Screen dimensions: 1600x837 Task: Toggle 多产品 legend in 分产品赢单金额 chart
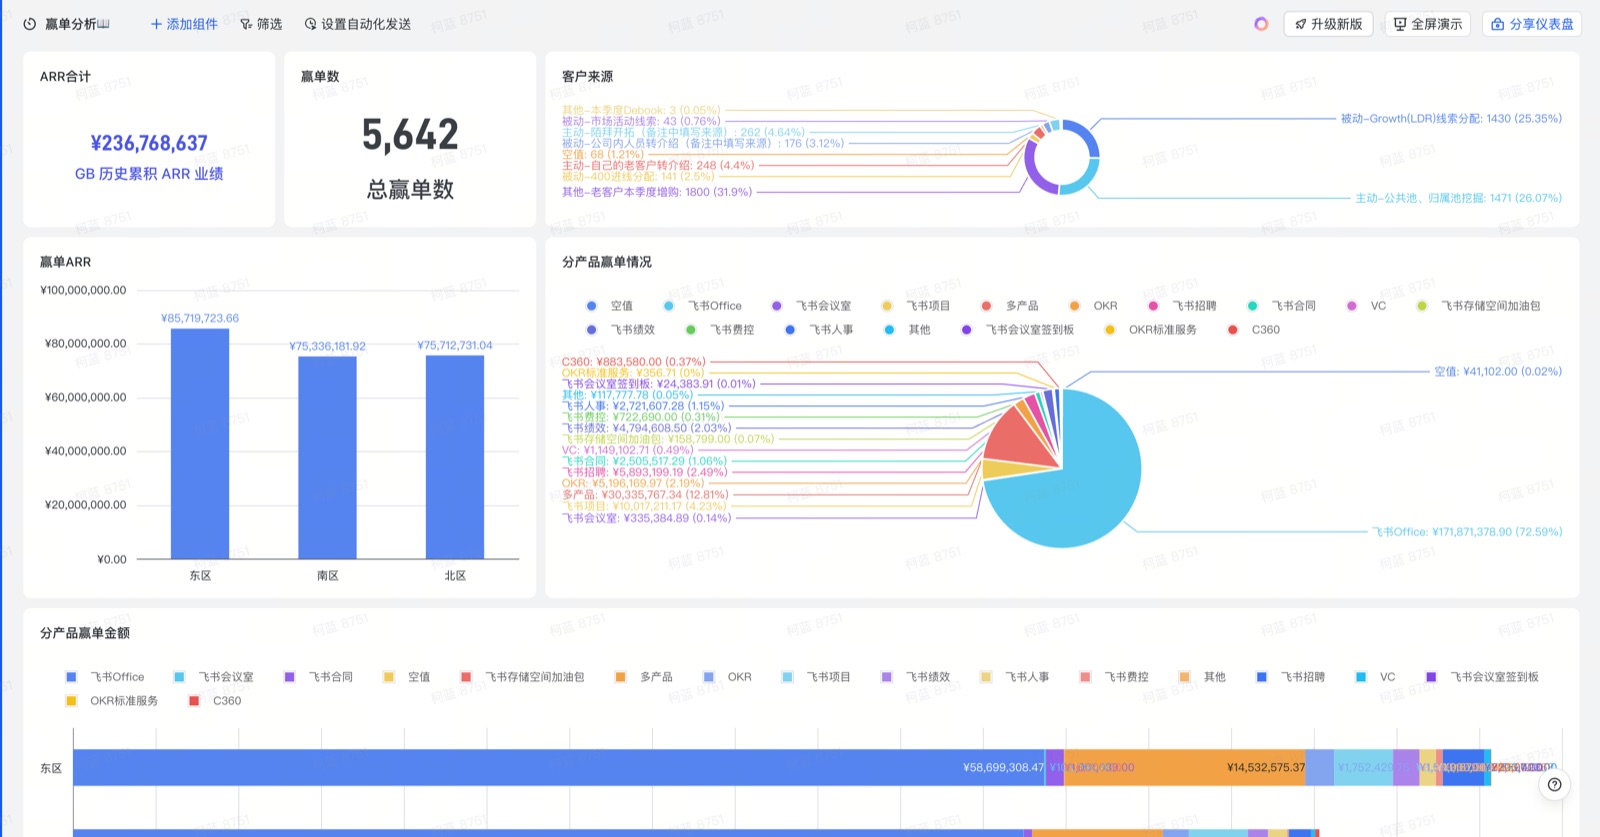[x=644, y=677]
